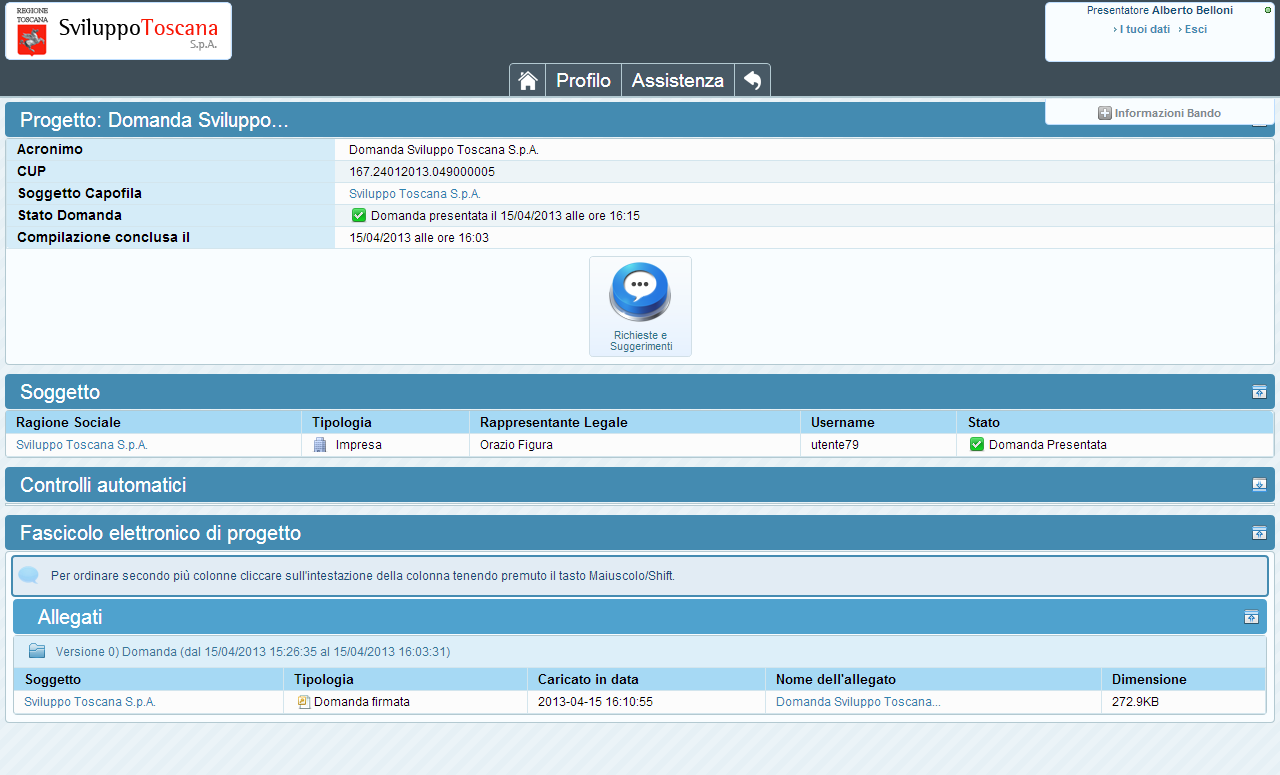Image resolution: width=1280 pixels, height=775 pixels.
Task: Select the Versione 0) Domanda row
Action: pyautogui.click(x=640, y=651)
